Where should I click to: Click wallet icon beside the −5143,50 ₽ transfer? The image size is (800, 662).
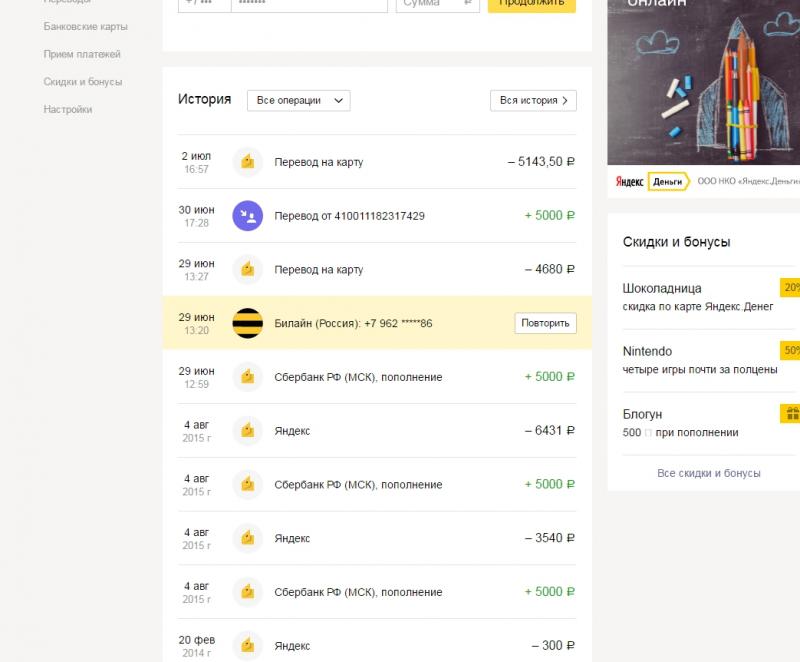coord(247,161)
